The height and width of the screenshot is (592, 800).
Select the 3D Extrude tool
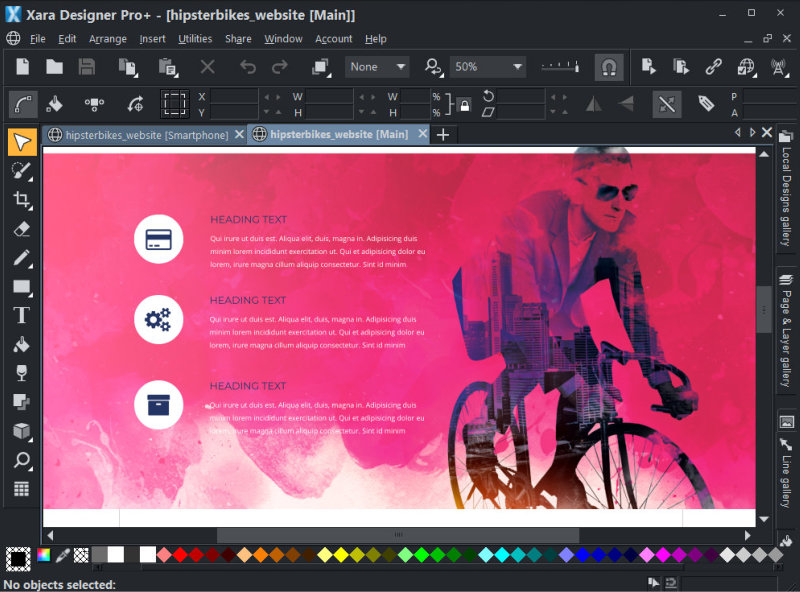22,429
